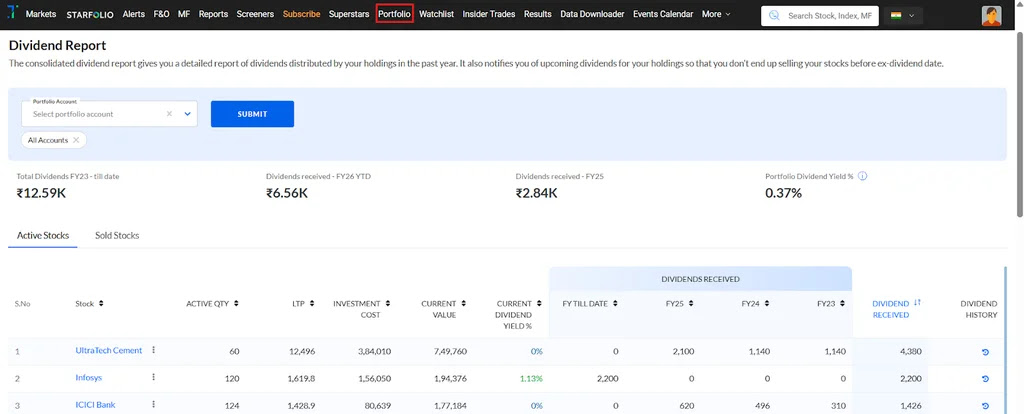Go to STARFOLIO
This screenshot has height=414, width=1024.
[90, 14]
